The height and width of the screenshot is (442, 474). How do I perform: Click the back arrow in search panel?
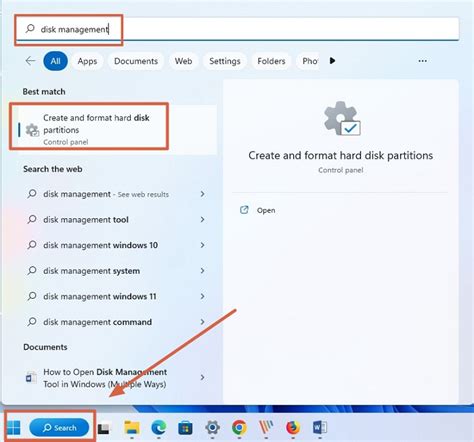(30, 61)
